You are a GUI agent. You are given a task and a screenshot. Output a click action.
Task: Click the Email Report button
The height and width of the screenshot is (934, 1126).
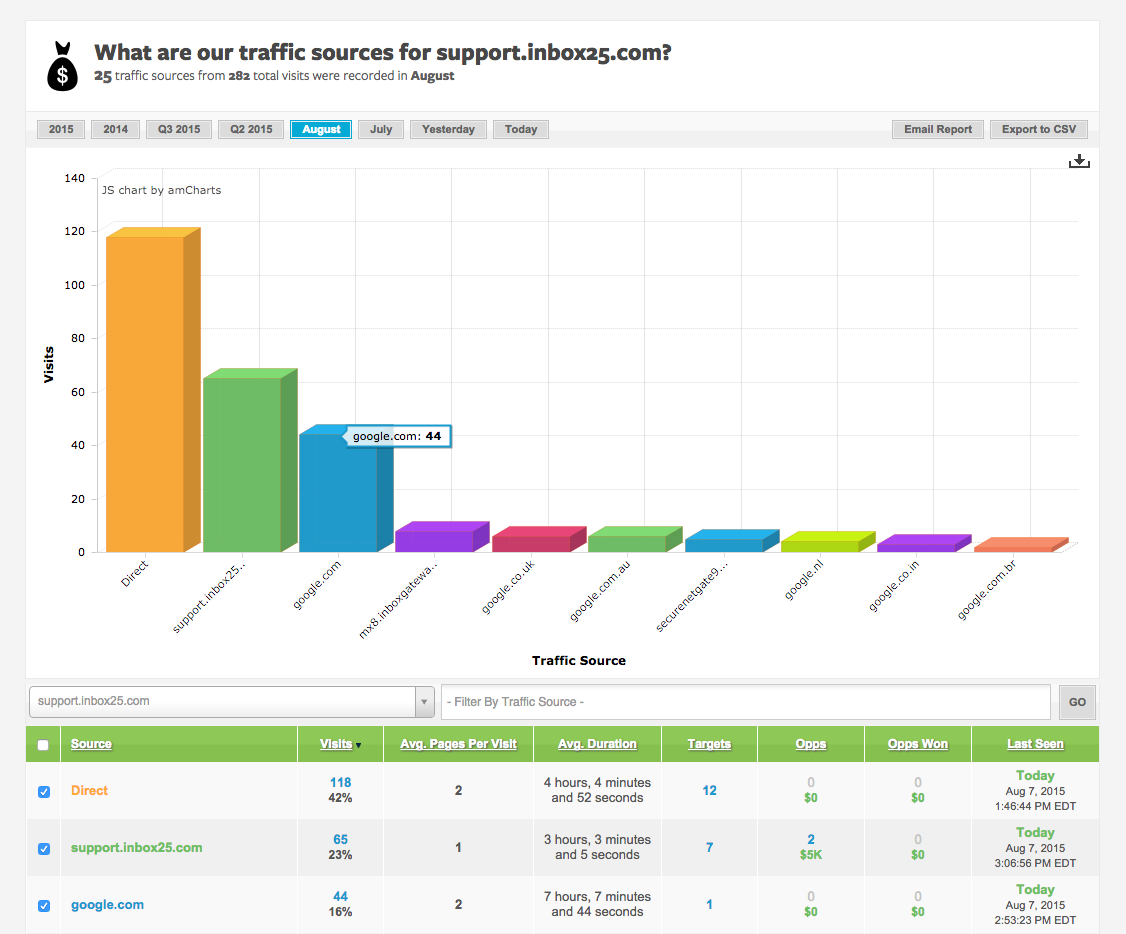pyautogui.click(x=938, y=129)
